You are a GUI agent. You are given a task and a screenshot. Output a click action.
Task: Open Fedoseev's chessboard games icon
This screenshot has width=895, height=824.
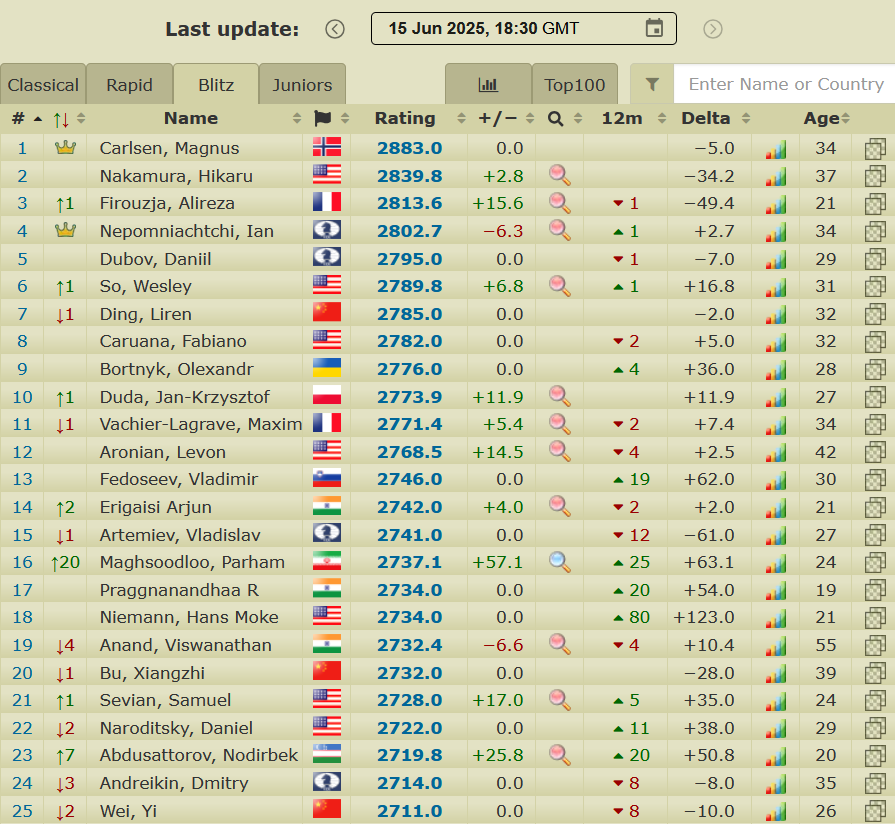click(875, 480)
